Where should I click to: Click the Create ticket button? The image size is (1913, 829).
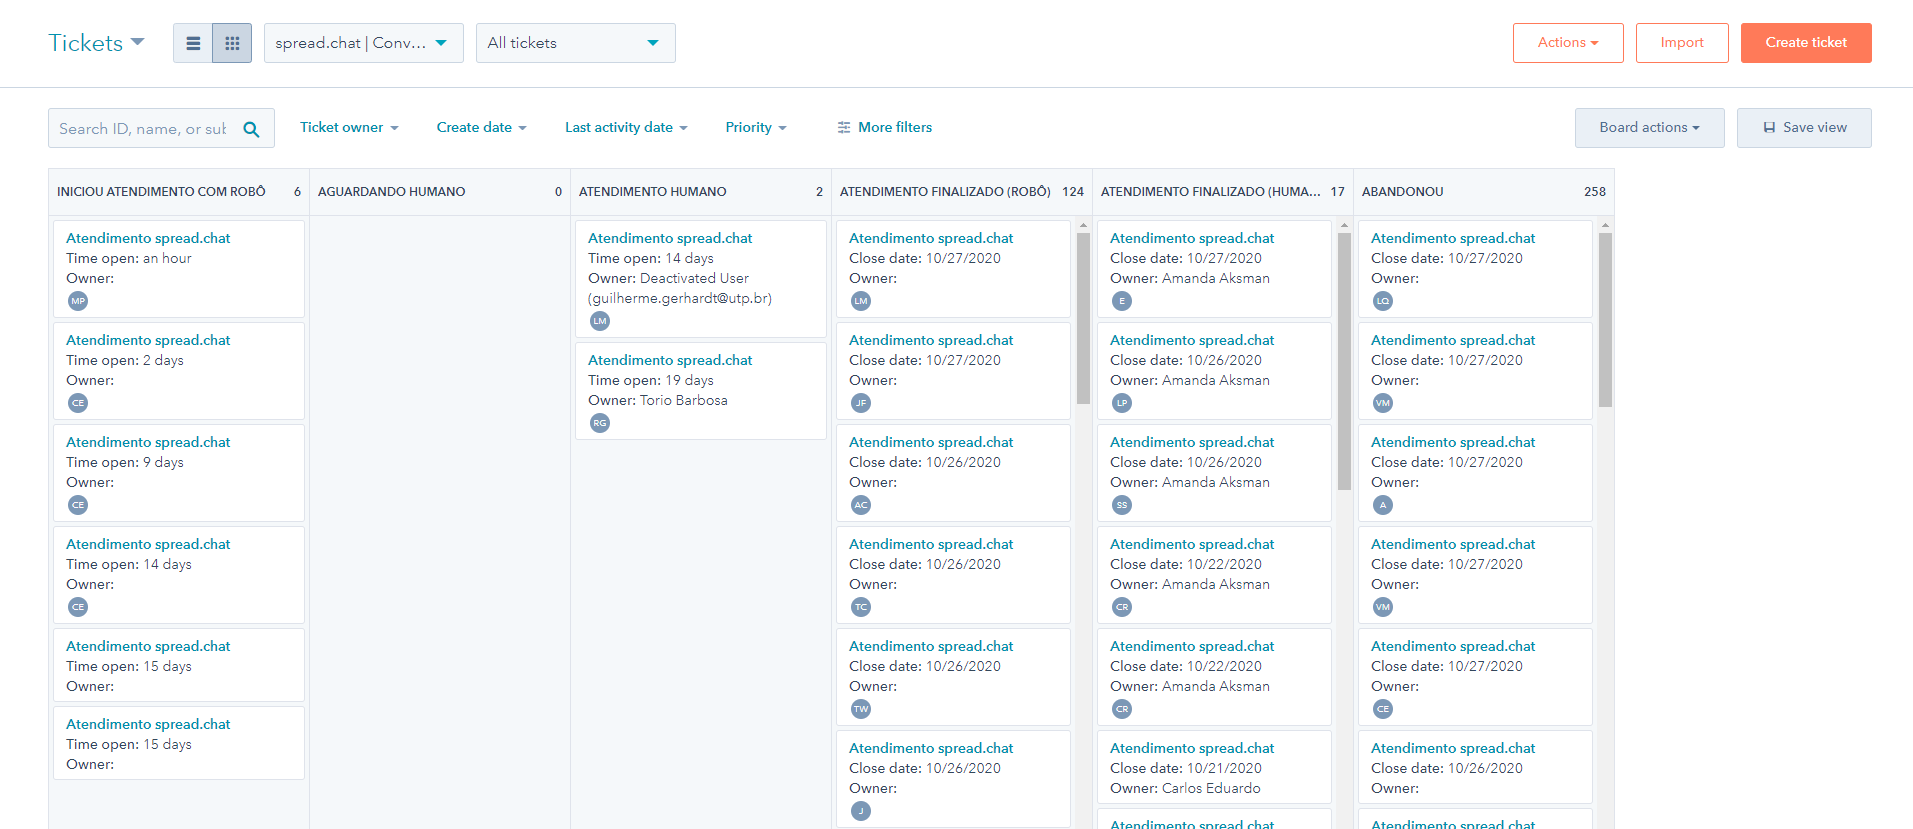point(1806,43)
